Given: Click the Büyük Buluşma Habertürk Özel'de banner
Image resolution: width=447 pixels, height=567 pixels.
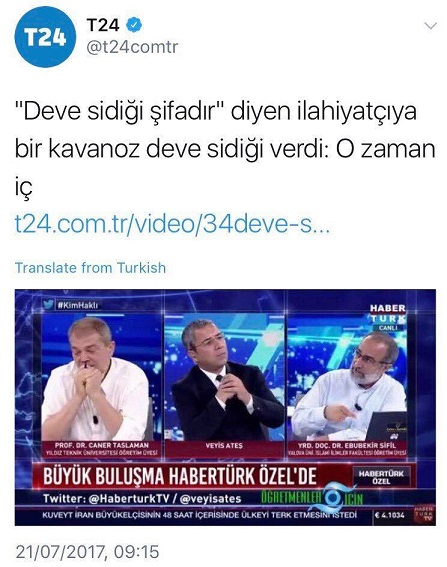Looking at the screenshot, I should [x=180, y=476].
